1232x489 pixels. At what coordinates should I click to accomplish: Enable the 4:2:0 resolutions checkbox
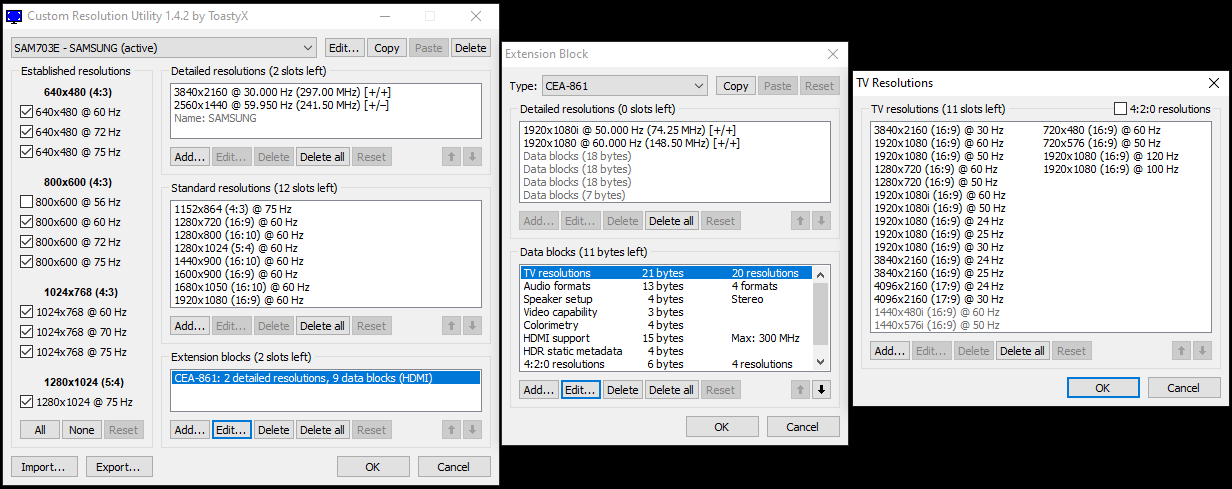tap(1121, 109)
